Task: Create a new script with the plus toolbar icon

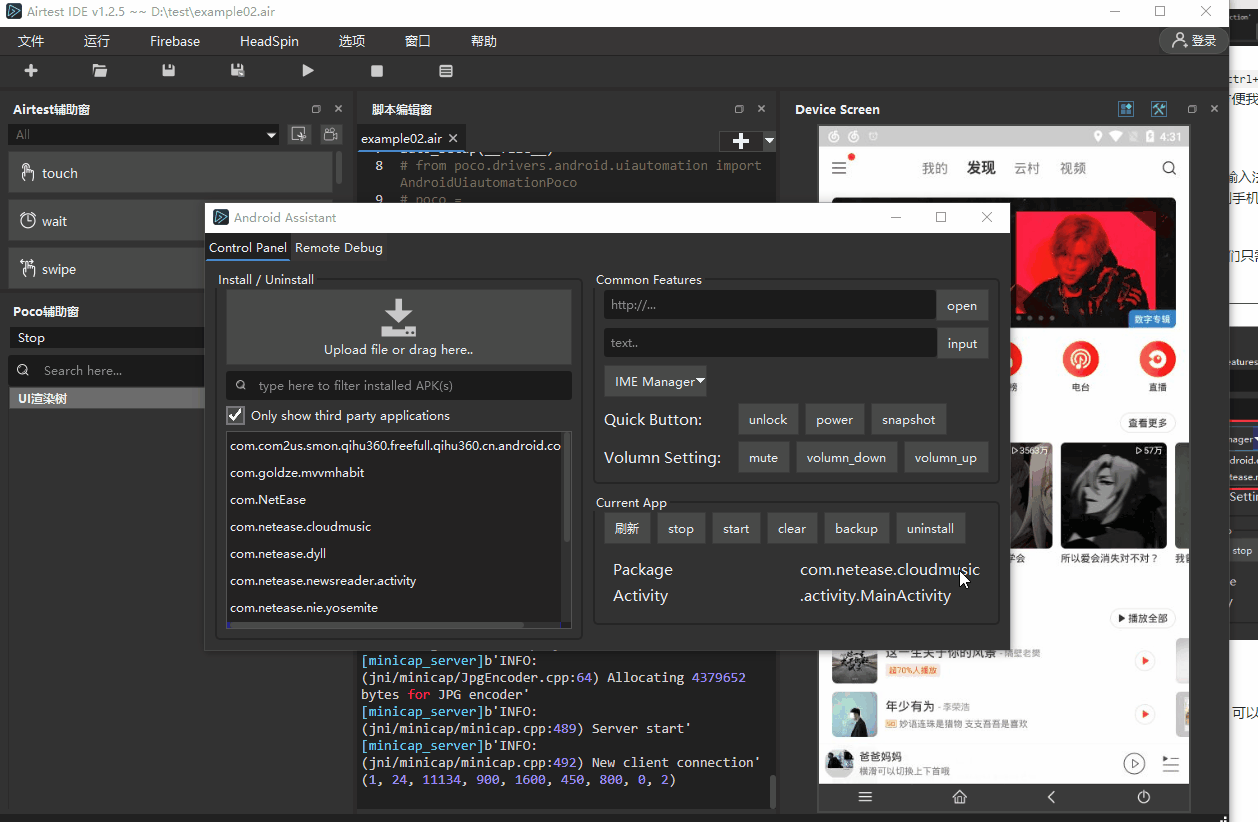Action: 31,71
